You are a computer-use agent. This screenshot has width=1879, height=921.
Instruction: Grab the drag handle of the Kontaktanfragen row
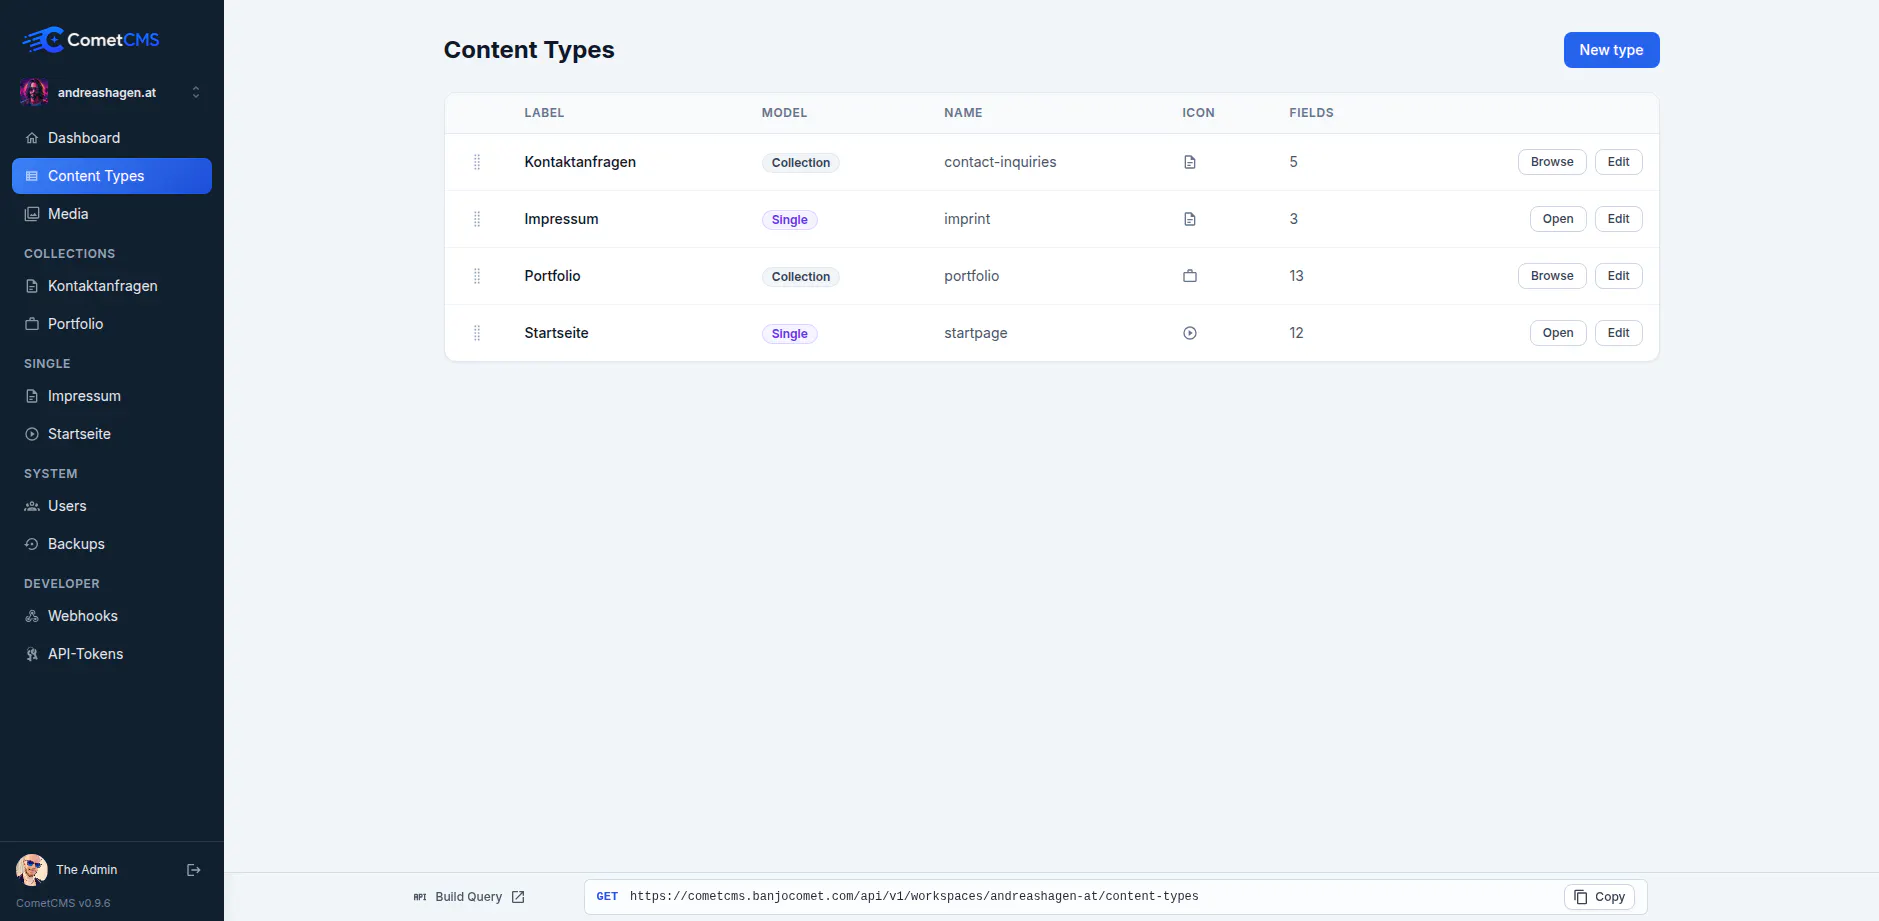477,162
